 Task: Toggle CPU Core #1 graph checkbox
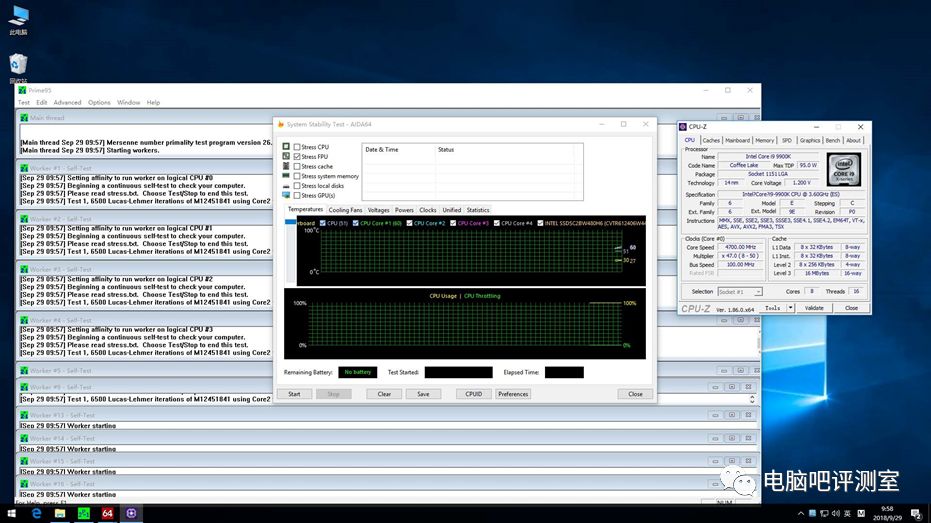tap(356, 223)
